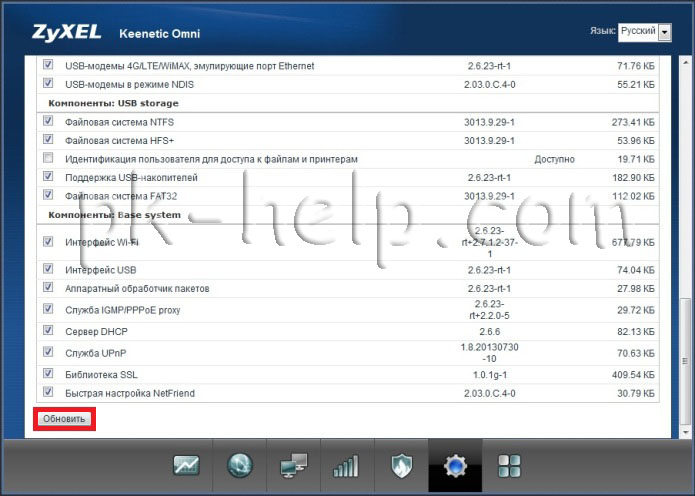Click the Аппаратный обработчик пакетов label
This screenshot has height=496, width=695.
137,289
